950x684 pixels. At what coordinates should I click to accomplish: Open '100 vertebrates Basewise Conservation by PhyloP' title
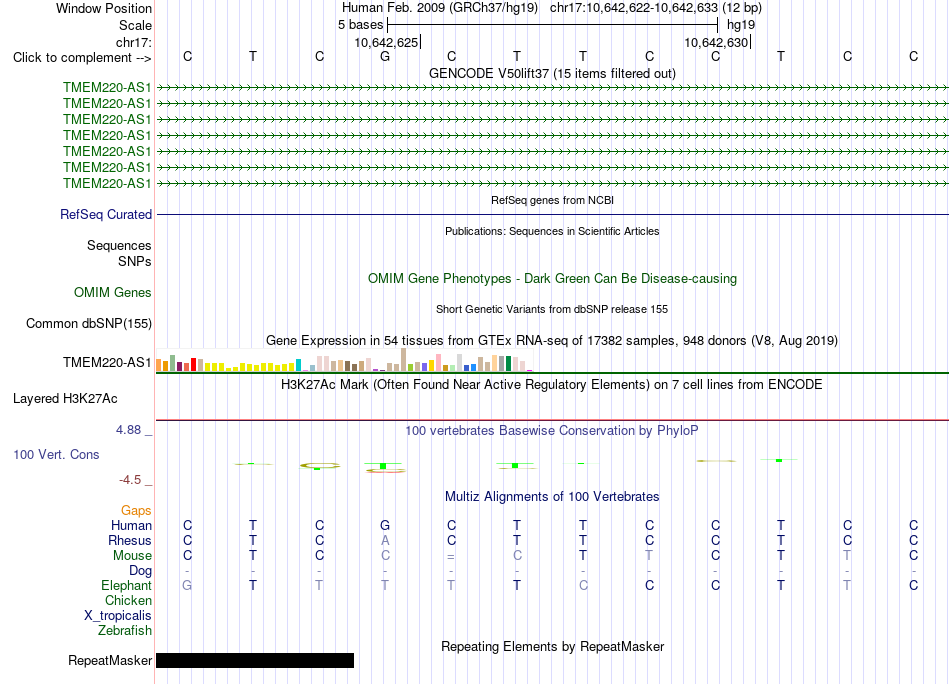point(552,431)
